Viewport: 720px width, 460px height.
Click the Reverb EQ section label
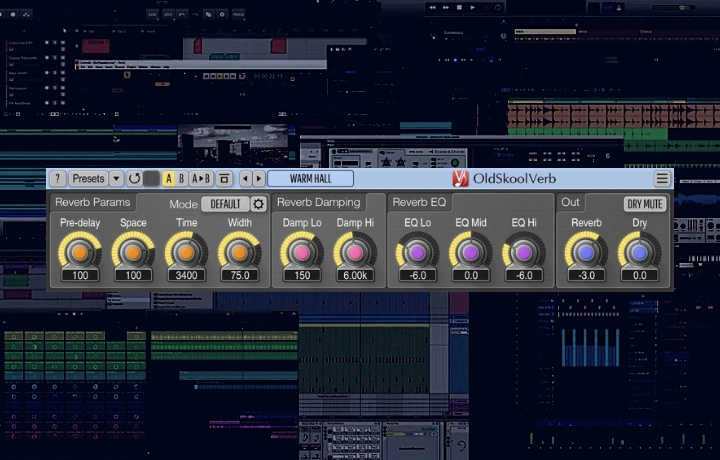click(x=419, y=202)
